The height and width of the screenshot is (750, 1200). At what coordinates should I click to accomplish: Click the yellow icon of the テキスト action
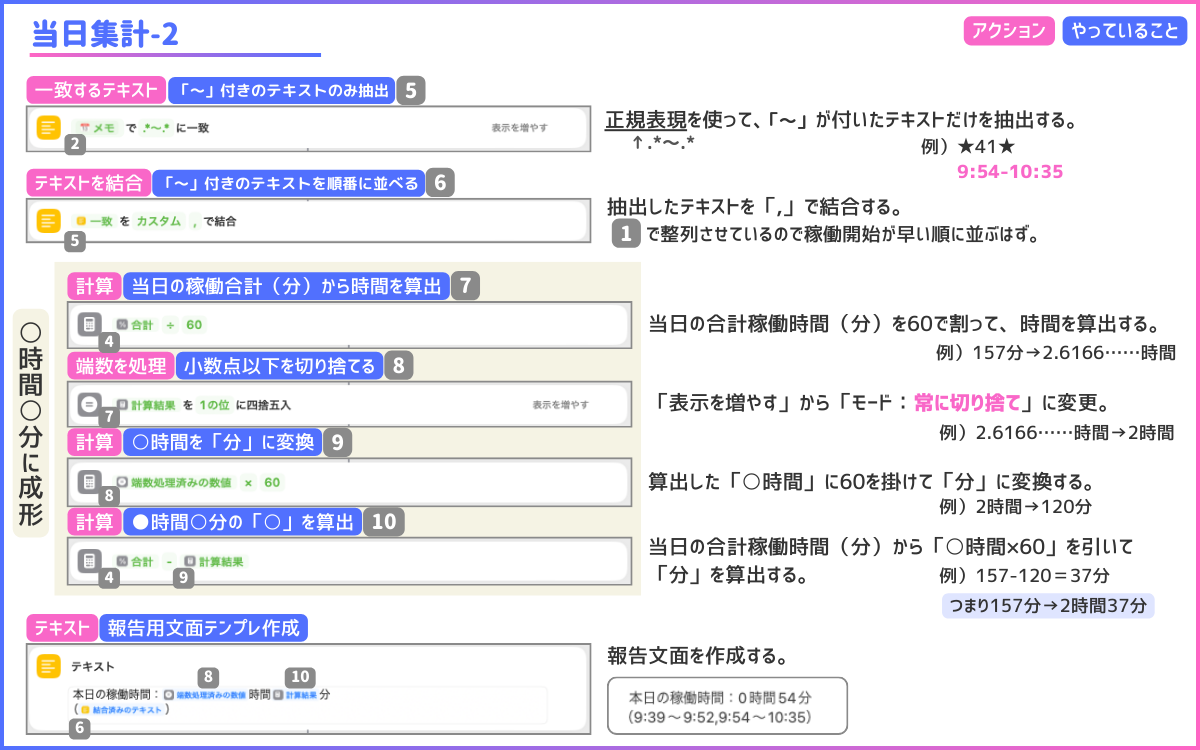[x=48, y=666]
